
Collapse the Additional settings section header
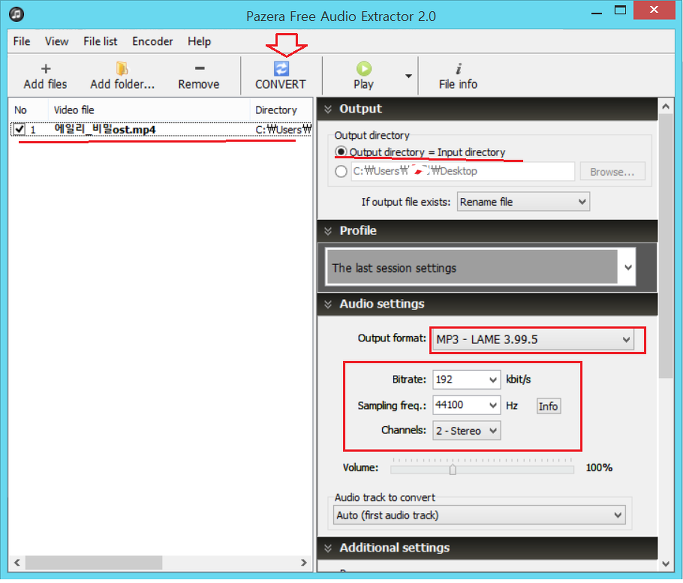point(487,548)
